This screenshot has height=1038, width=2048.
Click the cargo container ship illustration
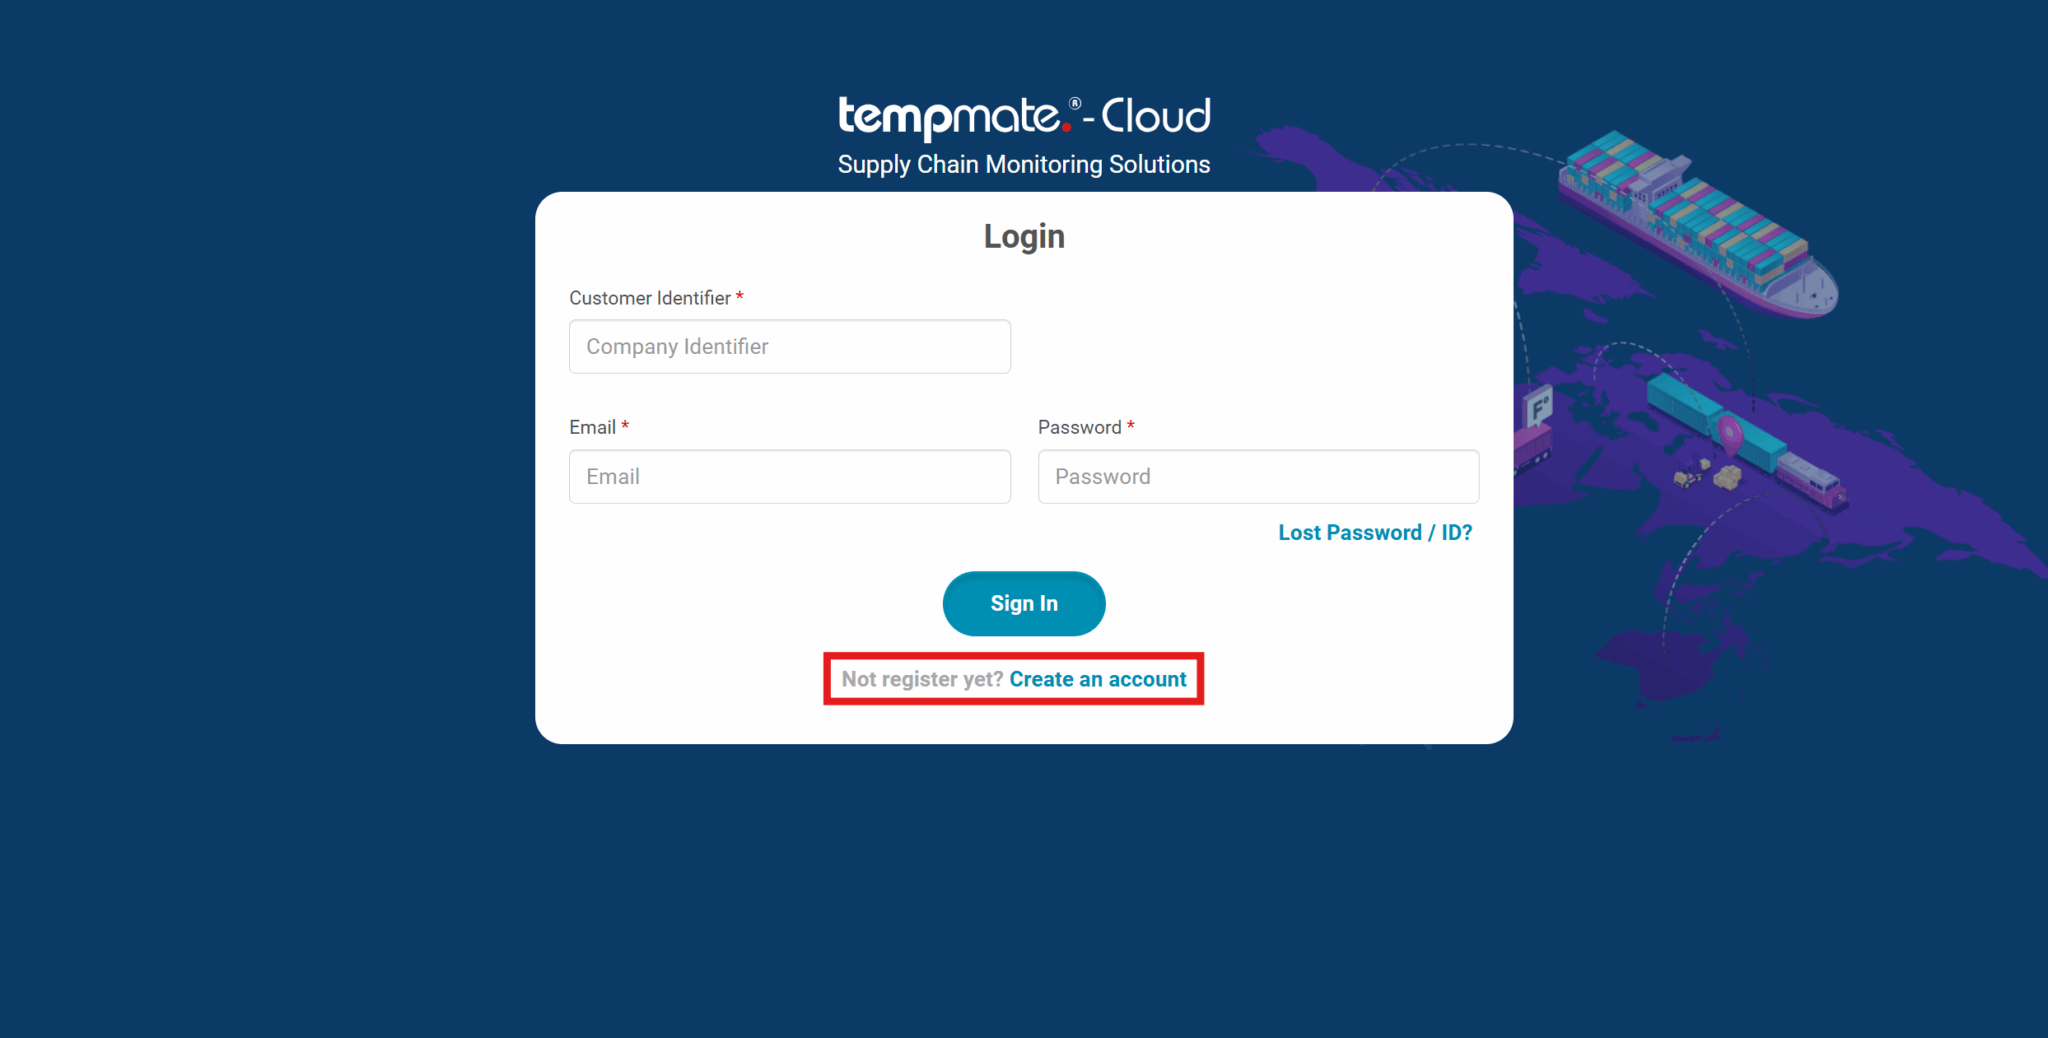(1698, 224)
